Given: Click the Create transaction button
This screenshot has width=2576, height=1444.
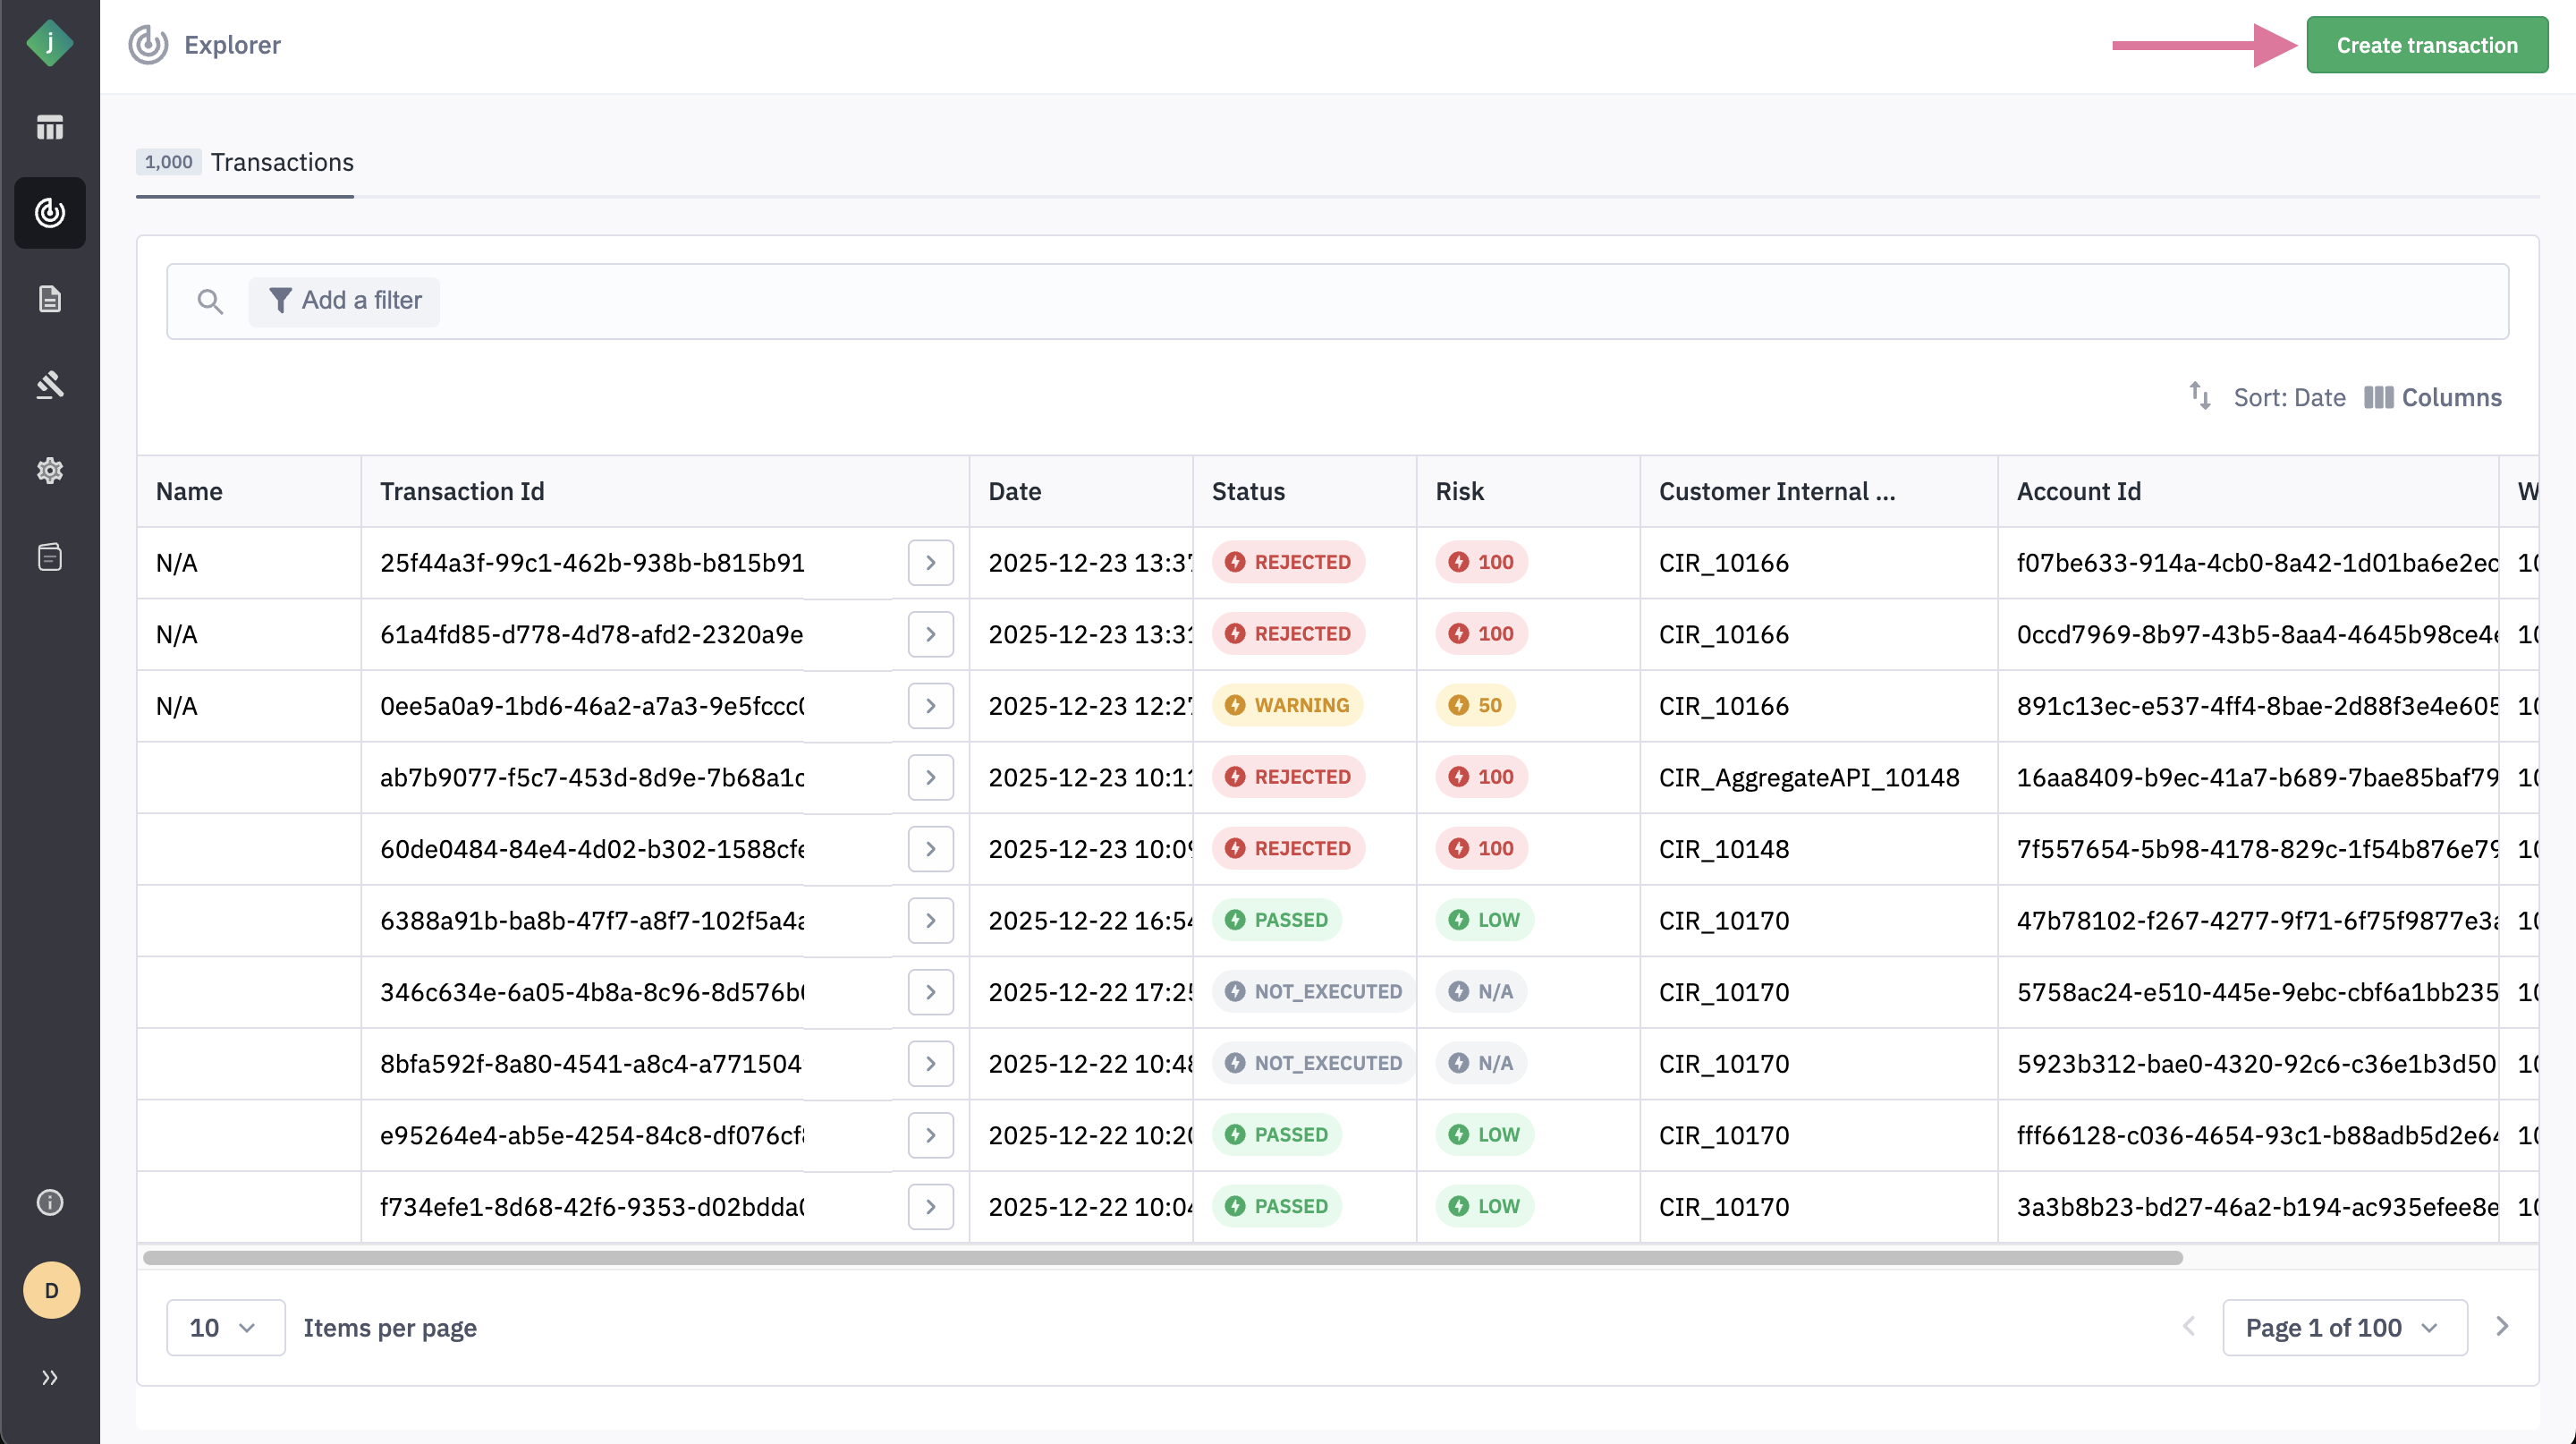Looking at the screenshot, I should tap(2427, 44).
